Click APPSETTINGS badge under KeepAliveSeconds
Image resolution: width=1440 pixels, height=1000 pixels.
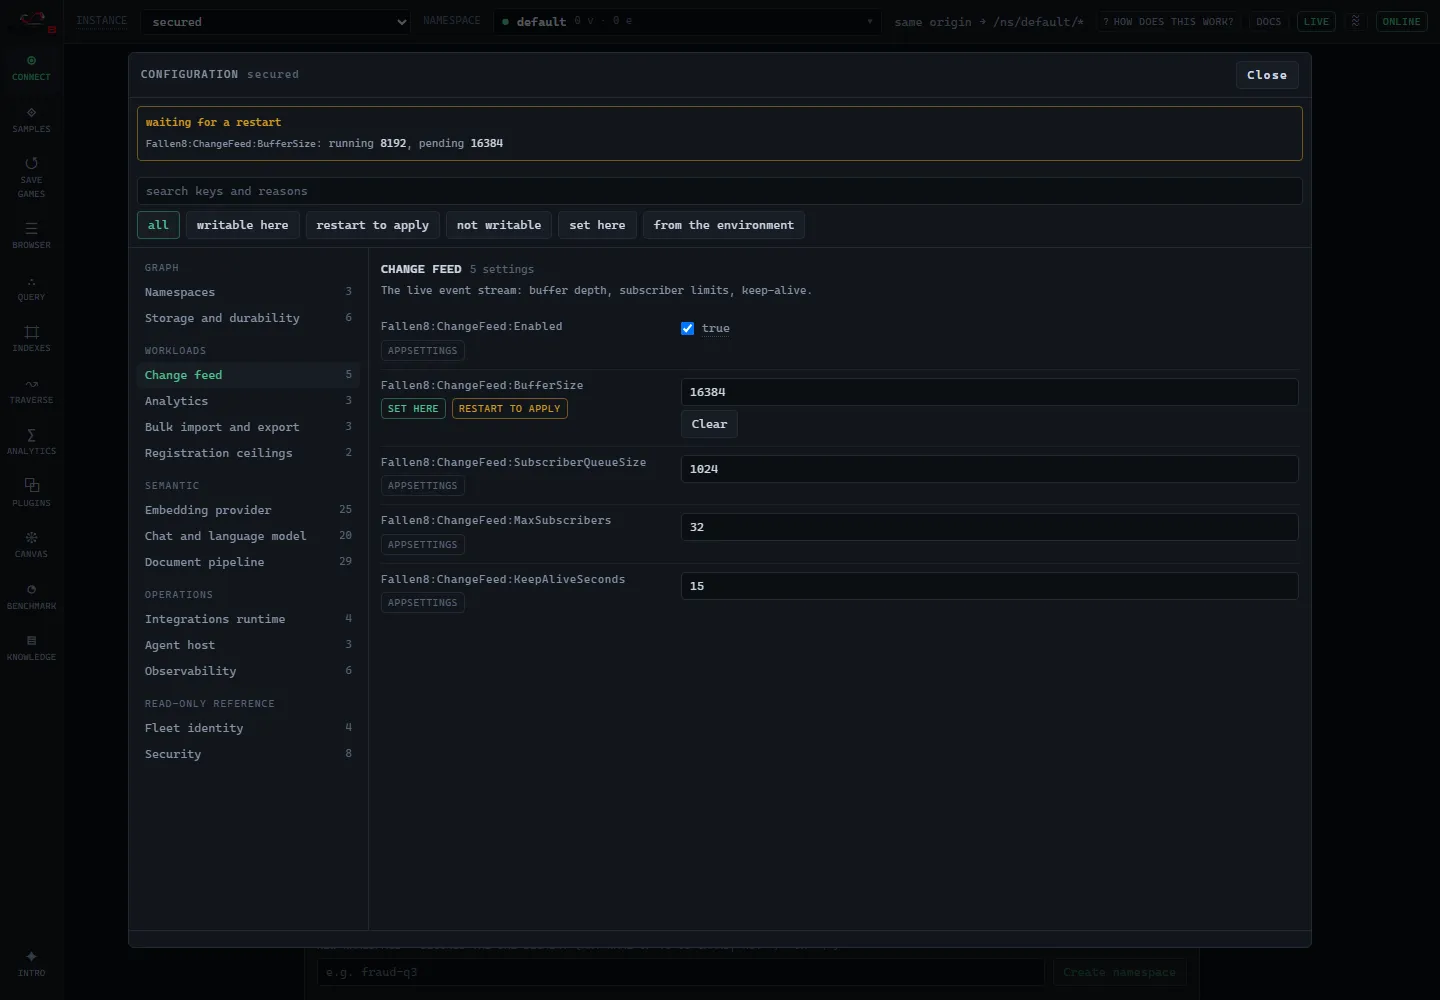coord(423,603)
